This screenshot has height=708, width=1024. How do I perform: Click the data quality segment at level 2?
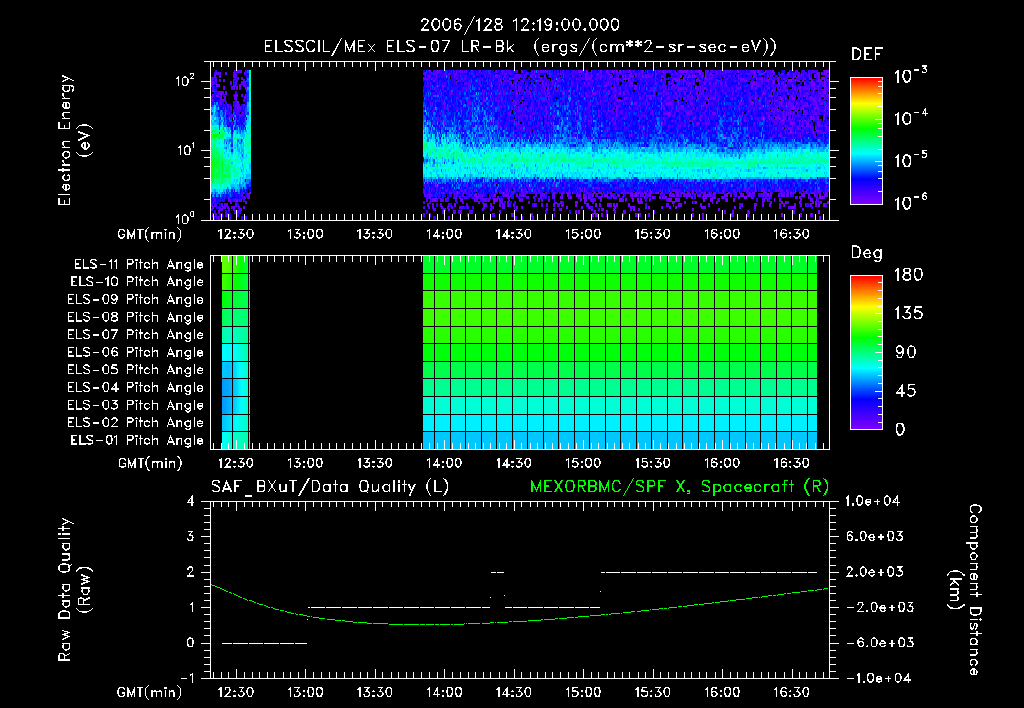pos(709,572)
